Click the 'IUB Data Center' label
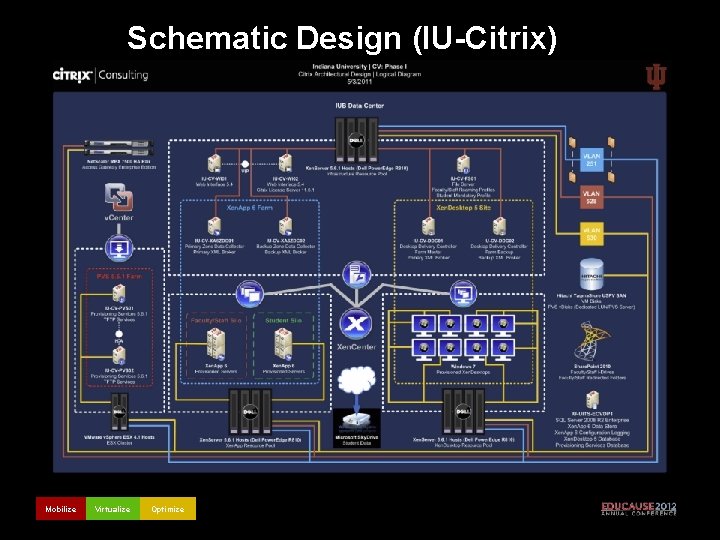Screen dimensions: 720x540 coord(360,106)
